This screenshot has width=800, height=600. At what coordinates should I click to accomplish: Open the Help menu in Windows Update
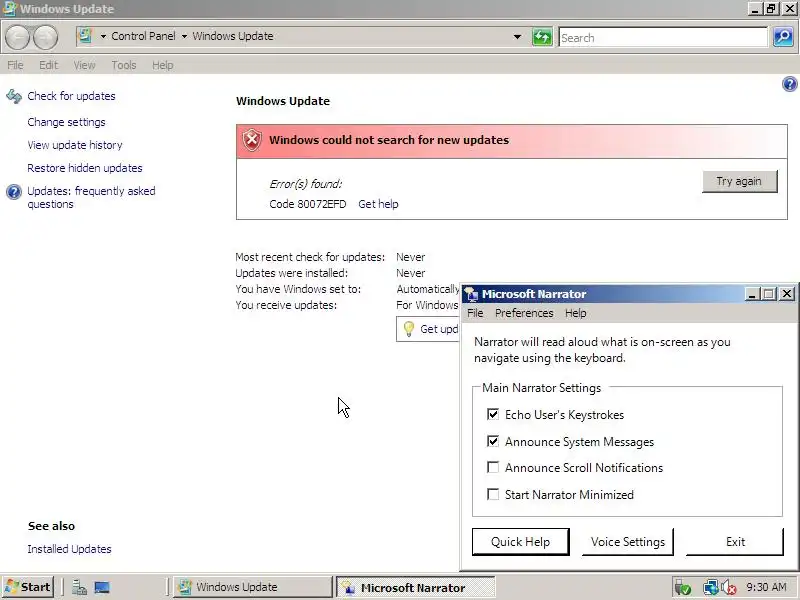click(163, 65)
